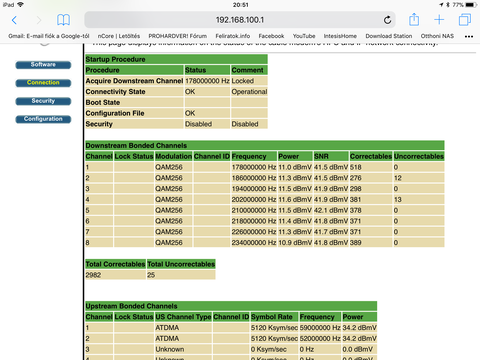Open the Feliratok.info bookmark

233,36
